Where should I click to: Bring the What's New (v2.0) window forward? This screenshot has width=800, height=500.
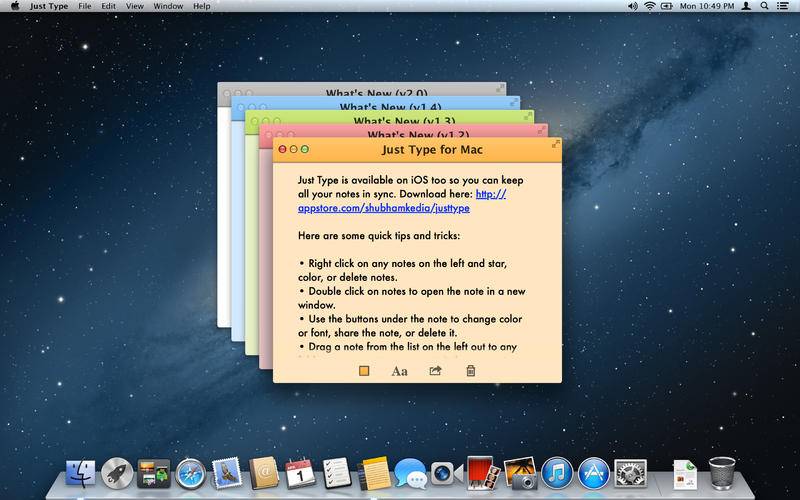(377, 92)
